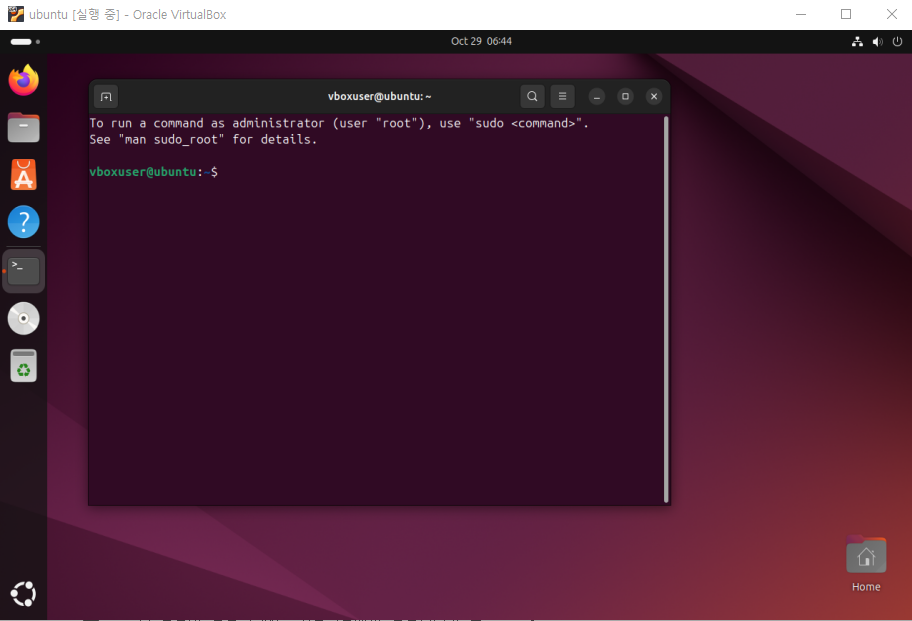The height and width of the screenshot is (621, 912).
Task: Launch the Ubuntu App Center icon
Action: click(x=23, y=174)
